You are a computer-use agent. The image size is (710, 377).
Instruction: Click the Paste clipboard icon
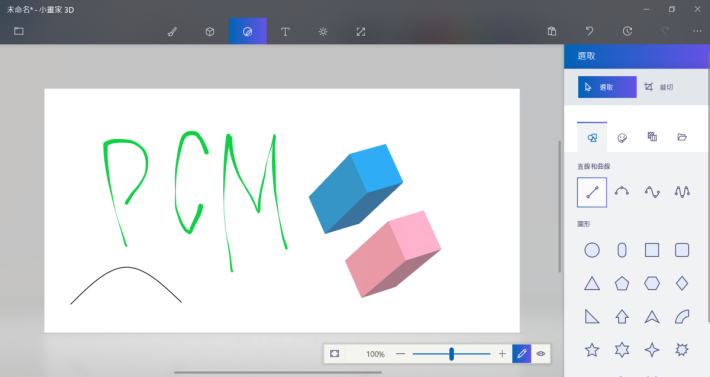pyautogui.click(x=552, y=31)
